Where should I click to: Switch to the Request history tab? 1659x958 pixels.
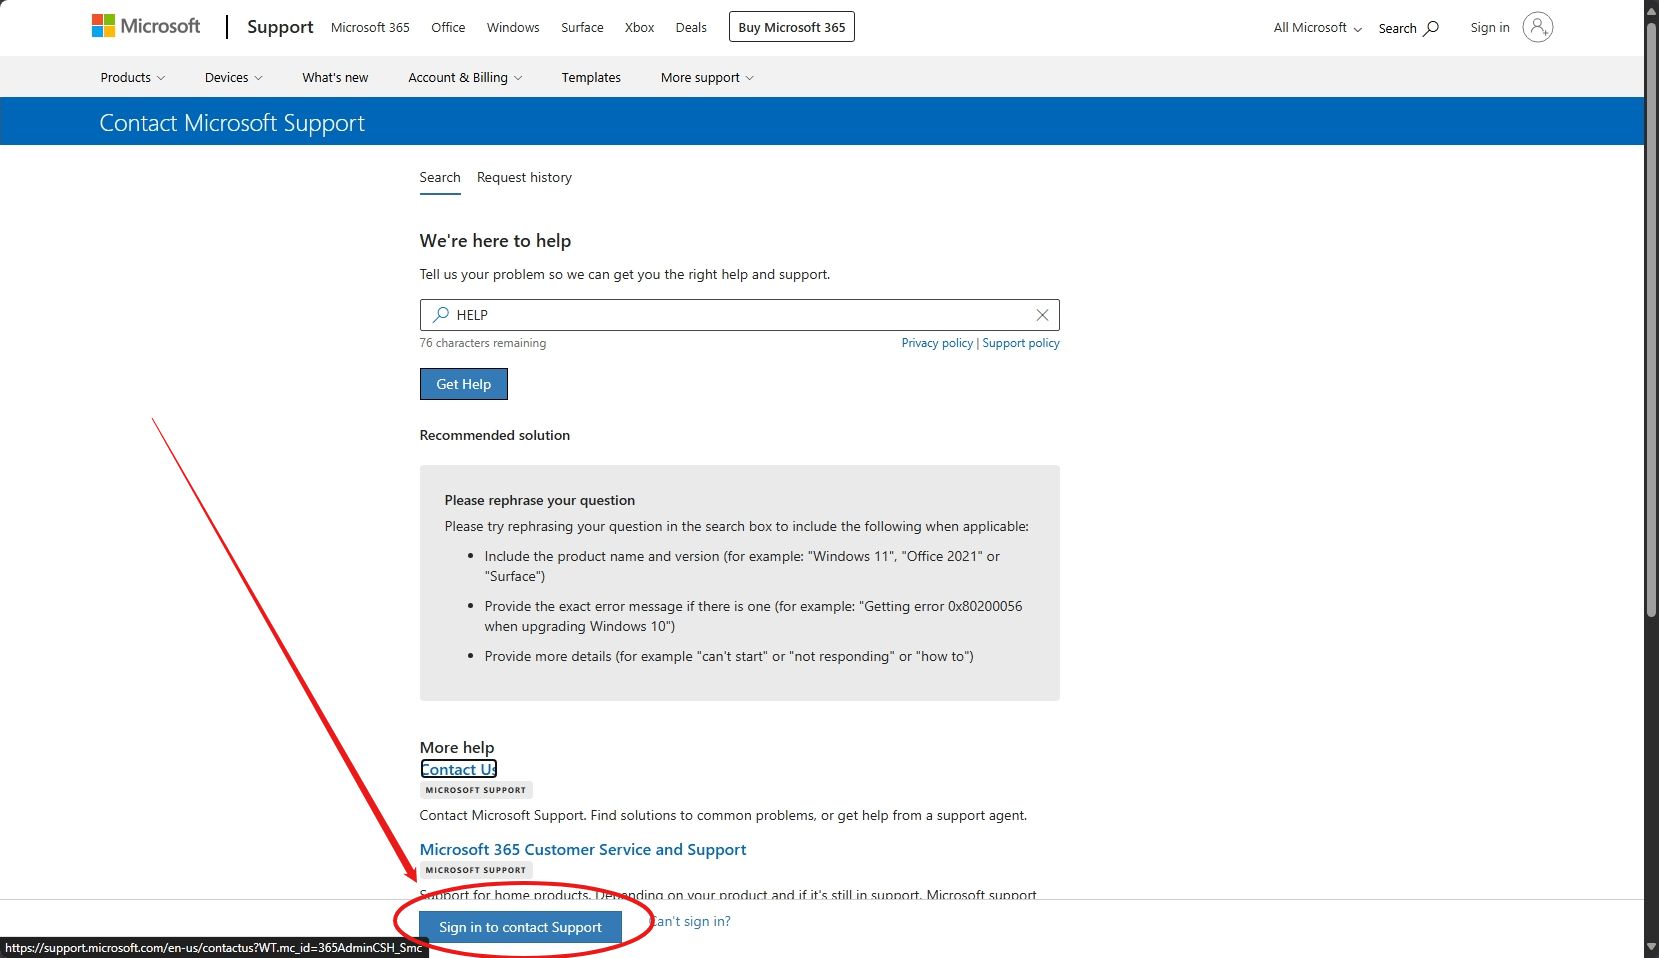point(524,177)
